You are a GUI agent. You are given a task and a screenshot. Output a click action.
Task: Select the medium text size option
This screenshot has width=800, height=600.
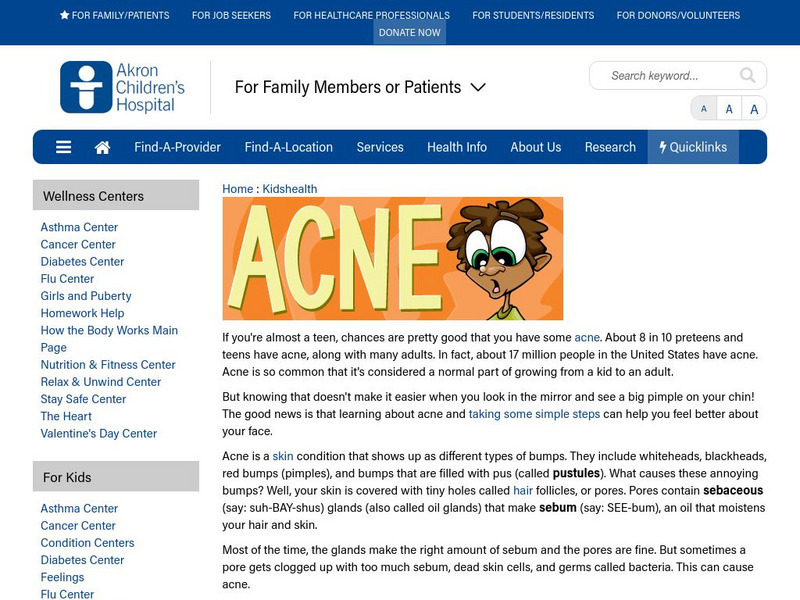point(728,108)
